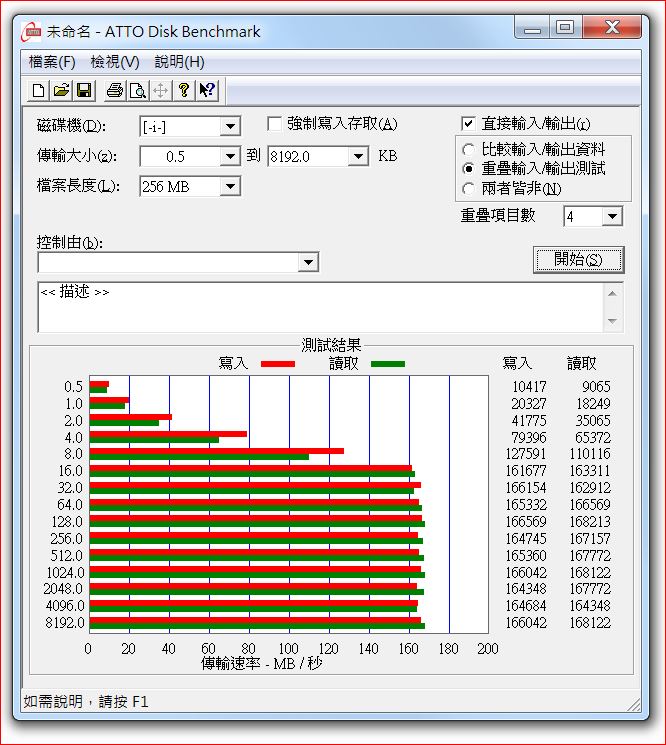The width and height of the screenshot is (666, 745).
Task: Click the status bar F1 help text
Action: (86, 701)
